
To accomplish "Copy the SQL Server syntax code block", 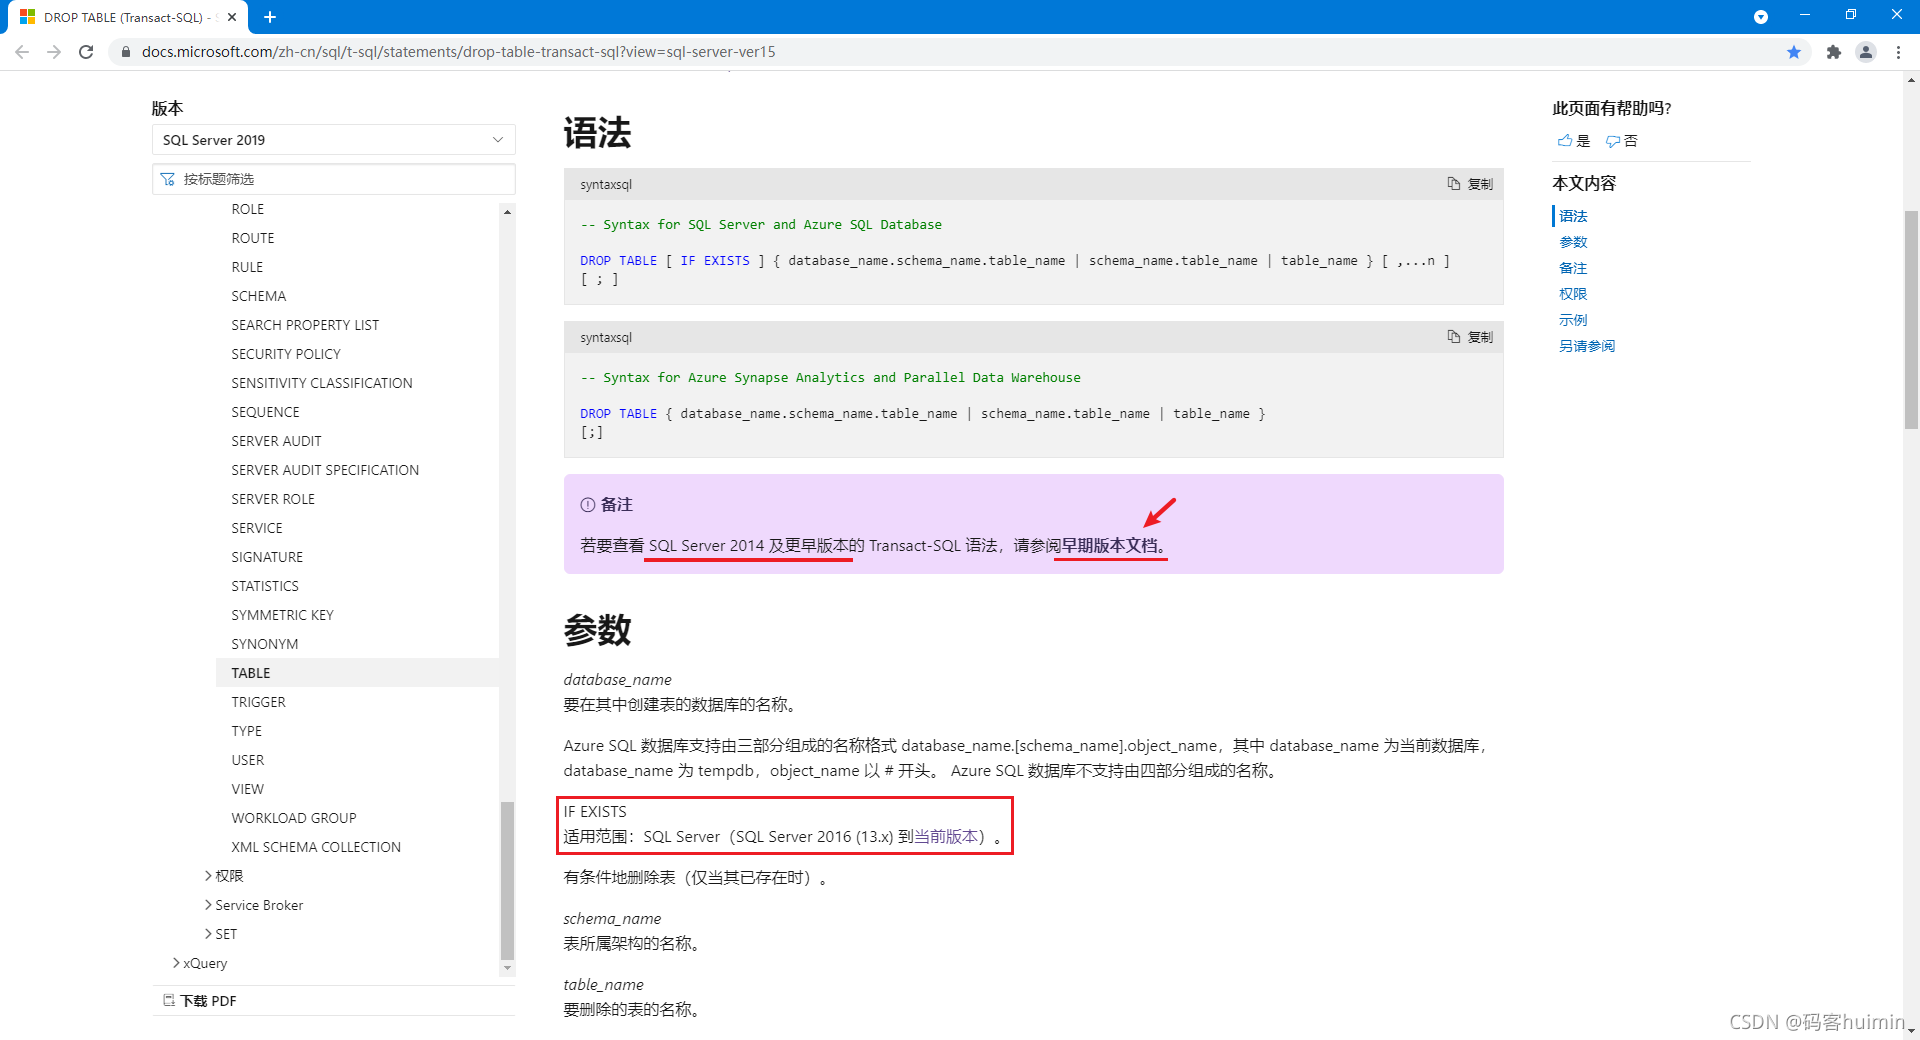I will 1470,184.
